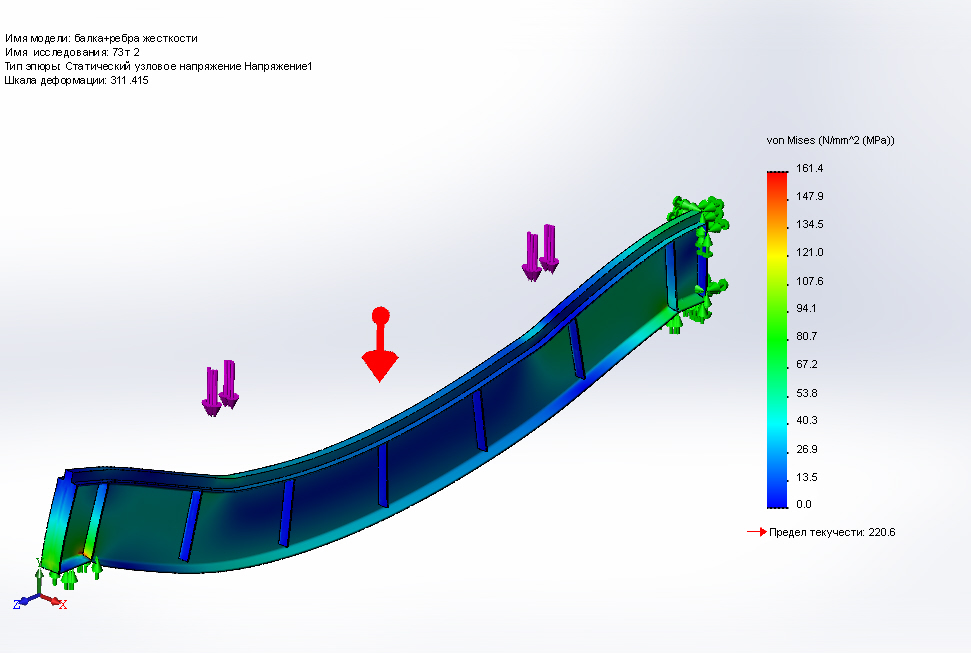The width and height of the screenshot is (971, 653).
Task: Select purple load arrows near beam's right end
Action: (x=541, y=253)
